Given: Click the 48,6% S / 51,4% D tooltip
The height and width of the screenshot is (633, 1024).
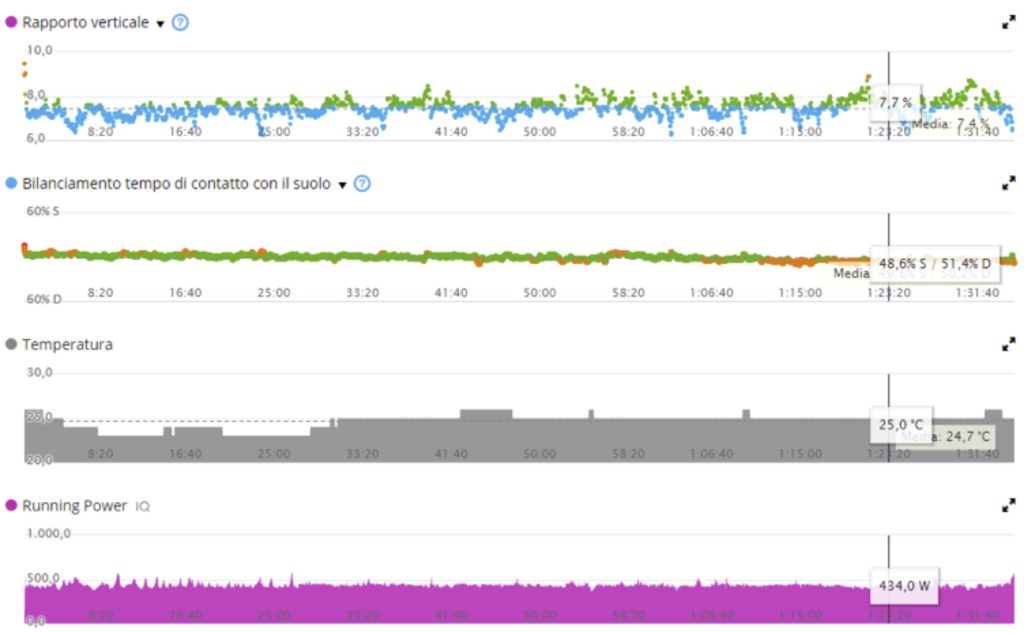Looking at the screenshot, I should 935,264.
